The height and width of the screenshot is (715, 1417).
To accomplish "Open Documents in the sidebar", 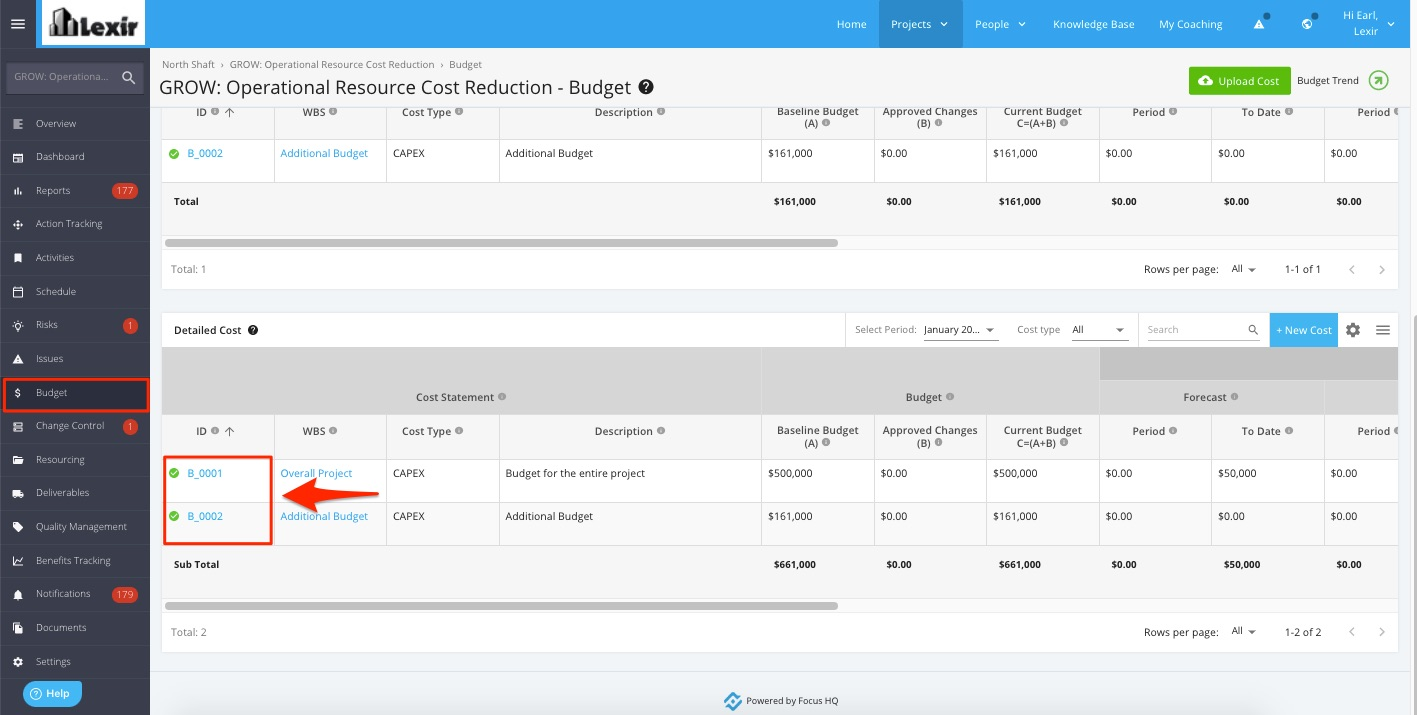I will tap(75, 628).
